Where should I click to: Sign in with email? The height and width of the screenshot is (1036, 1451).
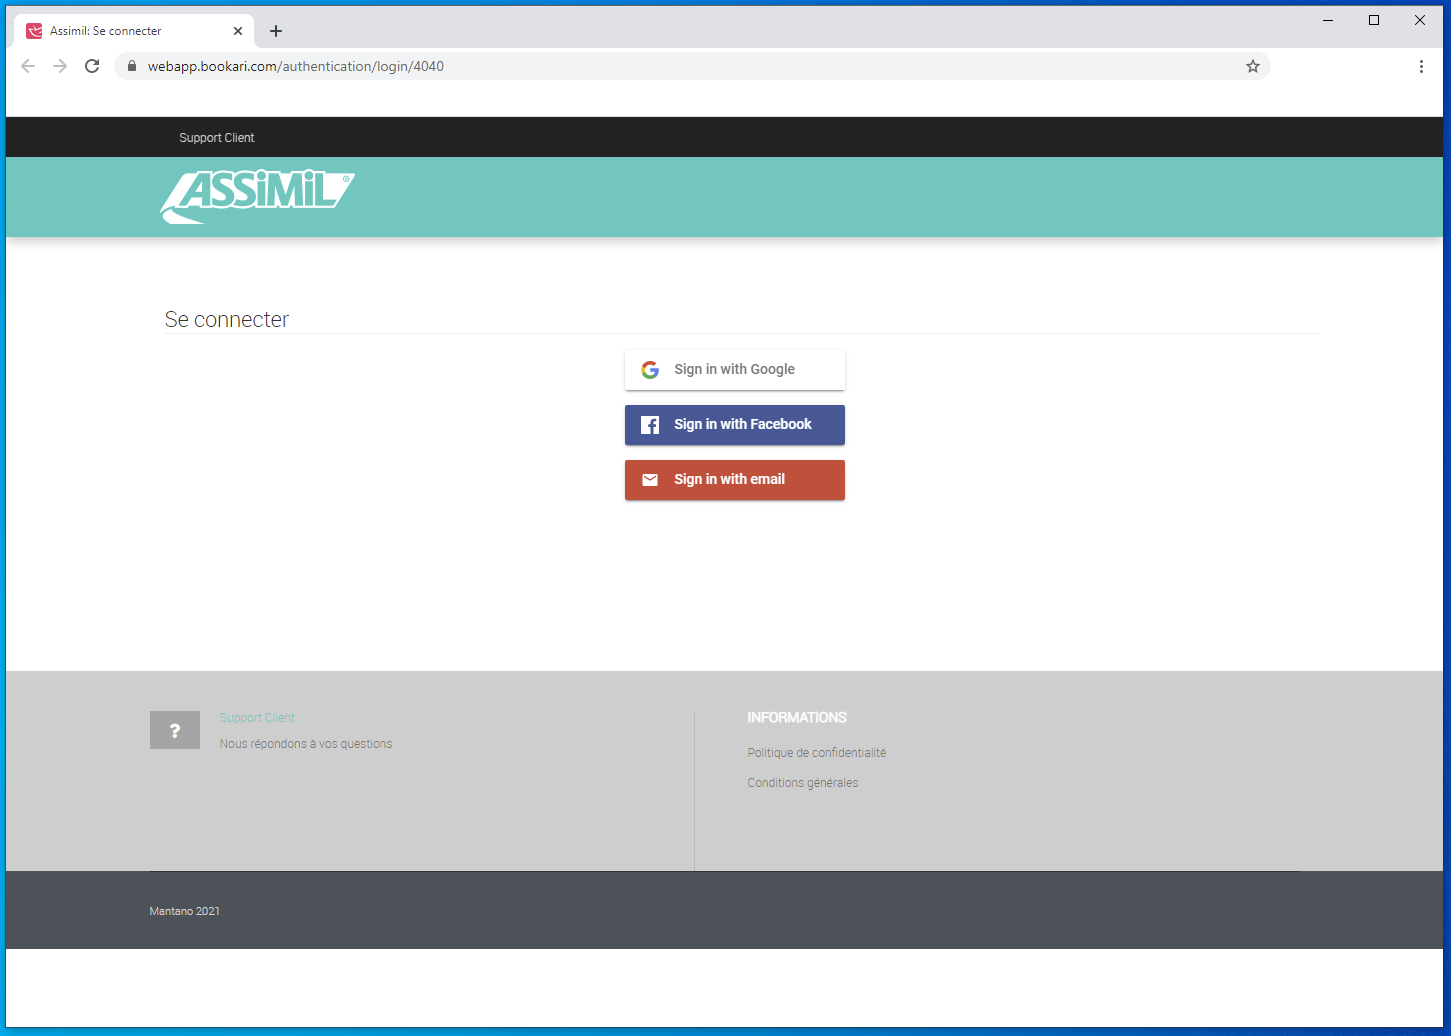pyautogui.click(x=735, y=480)
